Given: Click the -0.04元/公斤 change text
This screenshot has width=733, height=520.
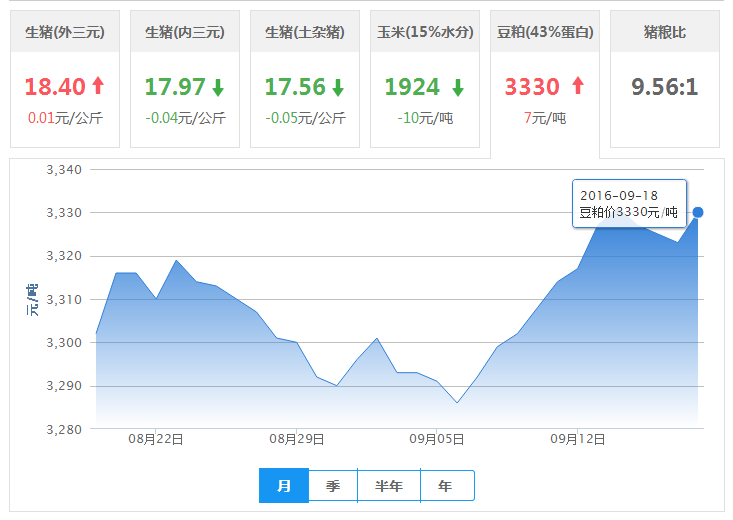Looking at the screenshot, I should (x=185, y=118).
